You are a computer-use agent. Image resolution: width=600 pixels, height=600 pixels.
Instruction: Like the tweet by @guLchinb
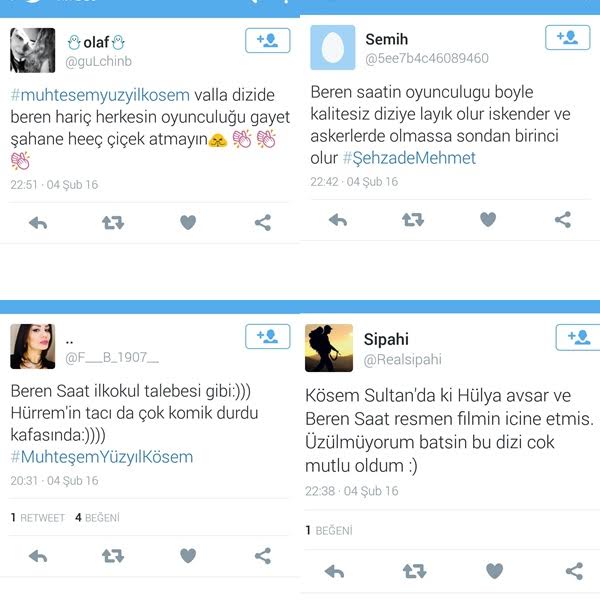pyautogui.click(x=188, y=223)
